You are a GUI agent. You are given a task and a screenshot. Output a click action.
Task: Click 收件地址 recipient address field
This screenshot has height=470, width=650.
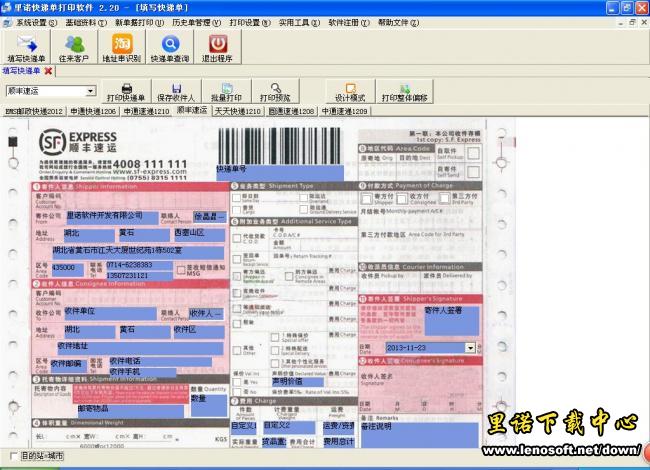tap(141, 348)
